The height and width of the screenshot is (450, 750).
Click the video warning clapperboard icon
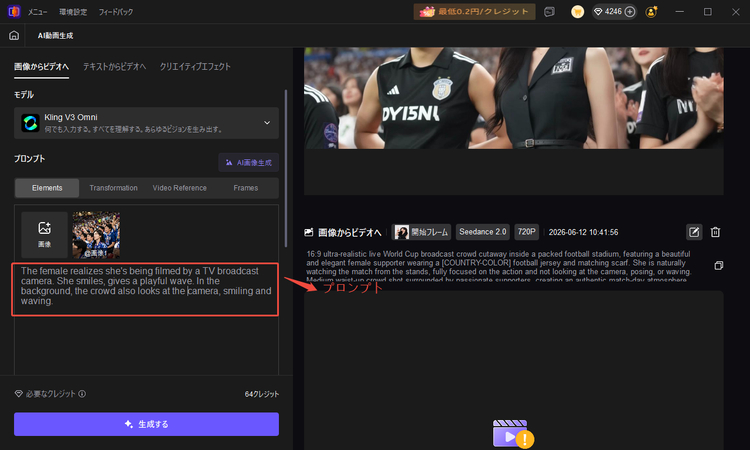coord(513,434)
